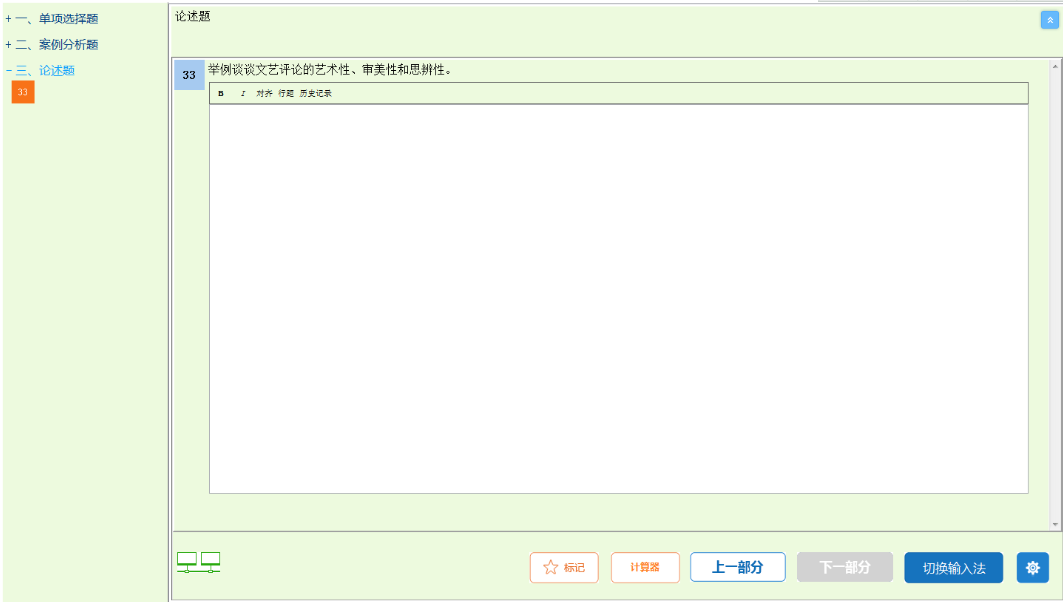Click the question number 33 badge
The image size is (1063, 602).
click(189, 75)
